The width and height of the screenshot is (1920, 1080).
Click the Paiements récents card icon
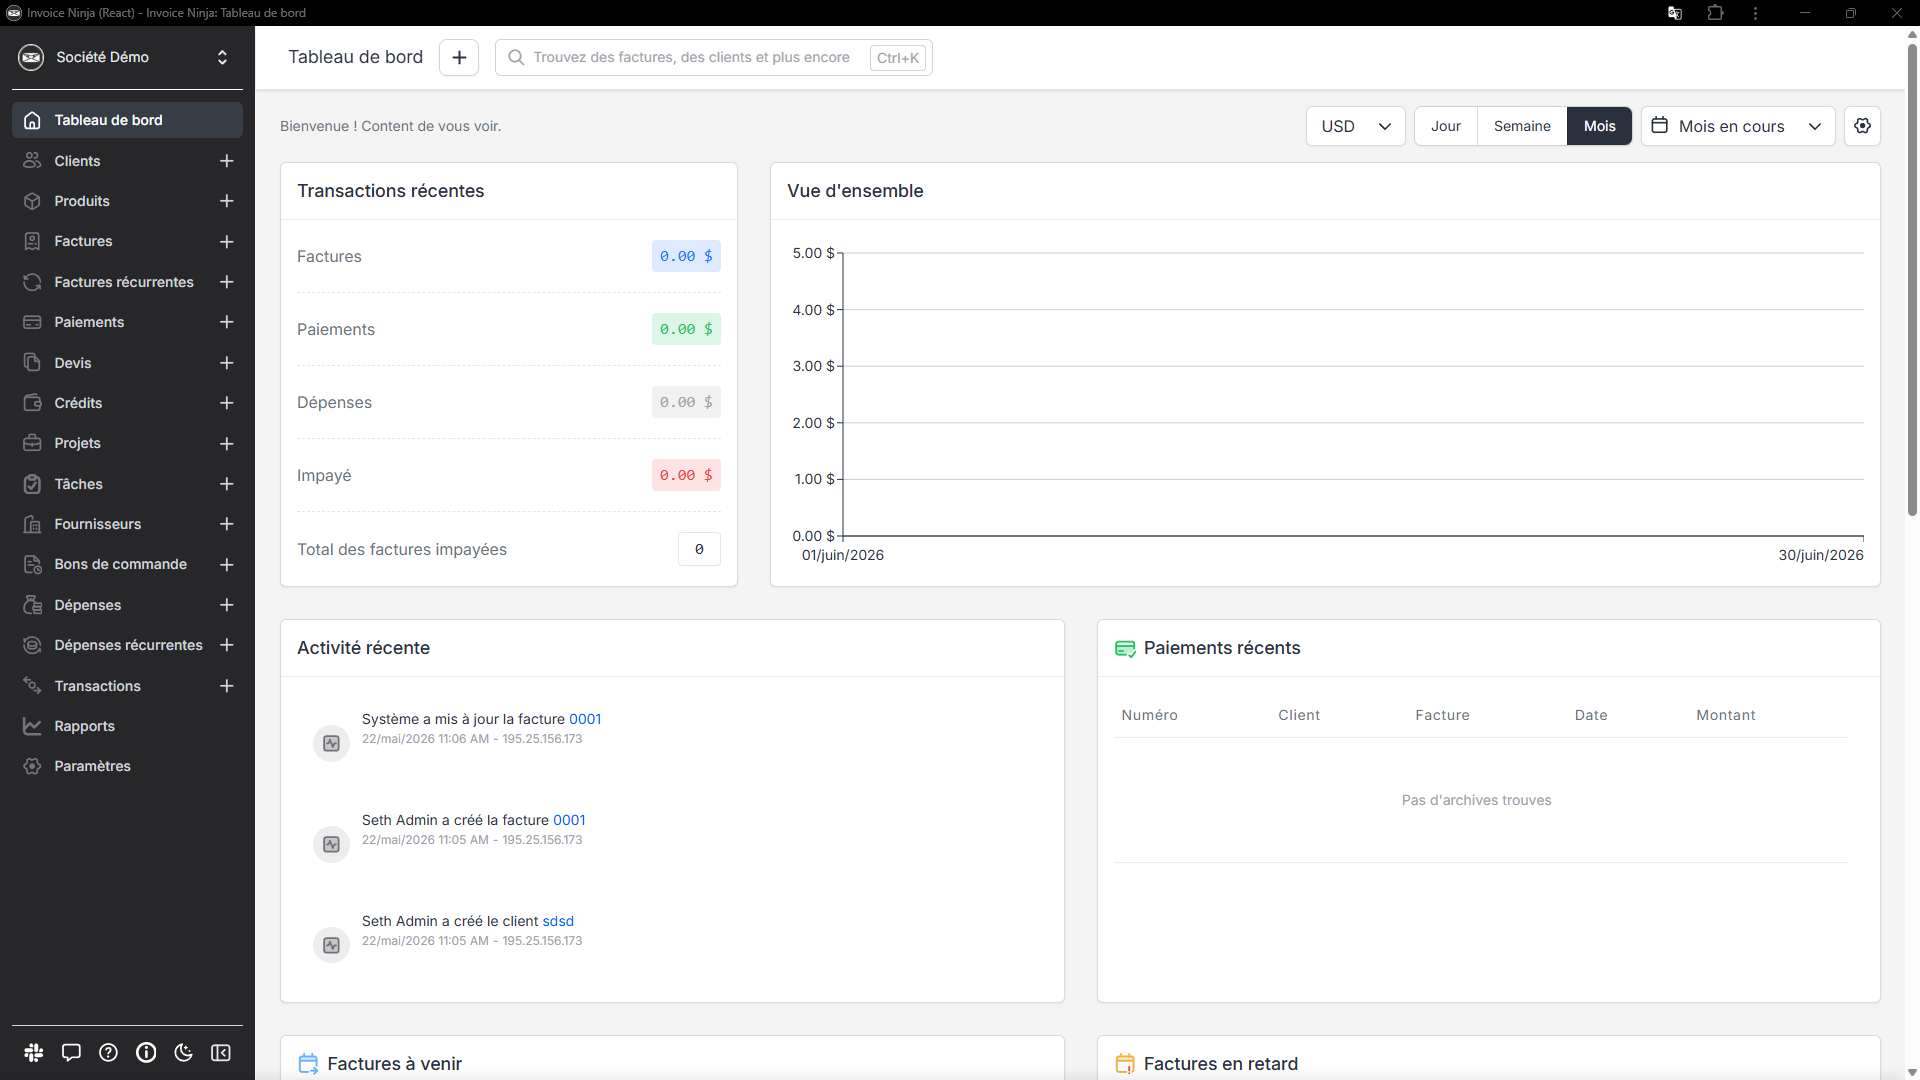tap(1125, 649)
